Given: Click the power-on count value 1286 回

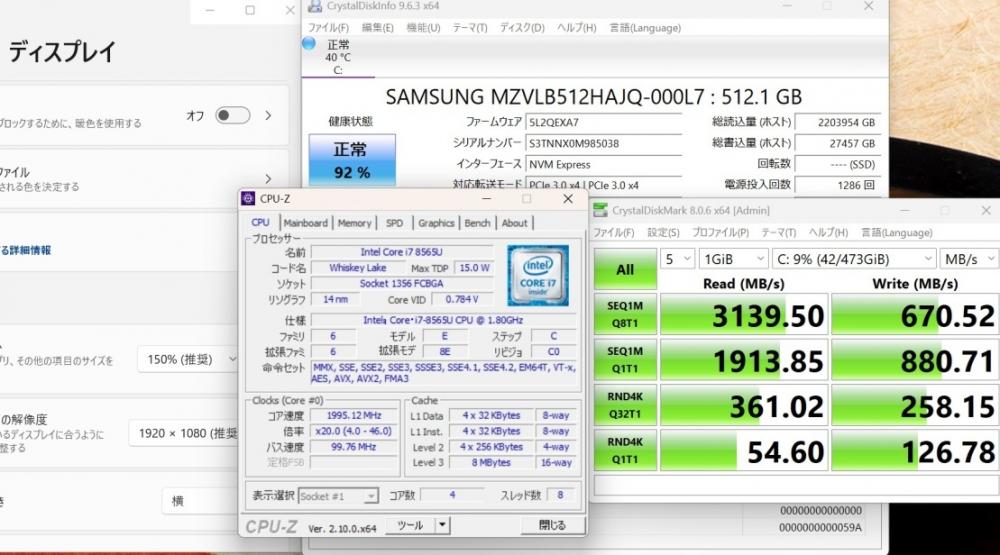Looking at the screenshot, I should (x=837, y=185).
